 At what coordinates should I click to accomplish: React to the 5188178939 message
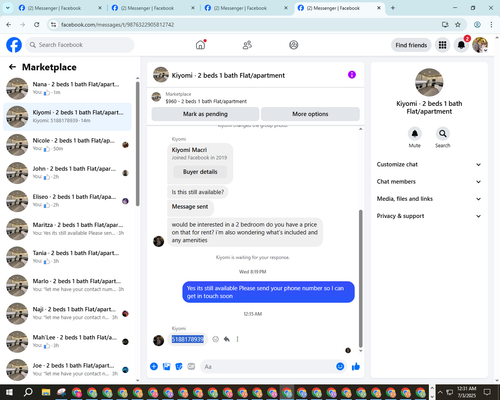pyautogui.click(x=216, y=339)
